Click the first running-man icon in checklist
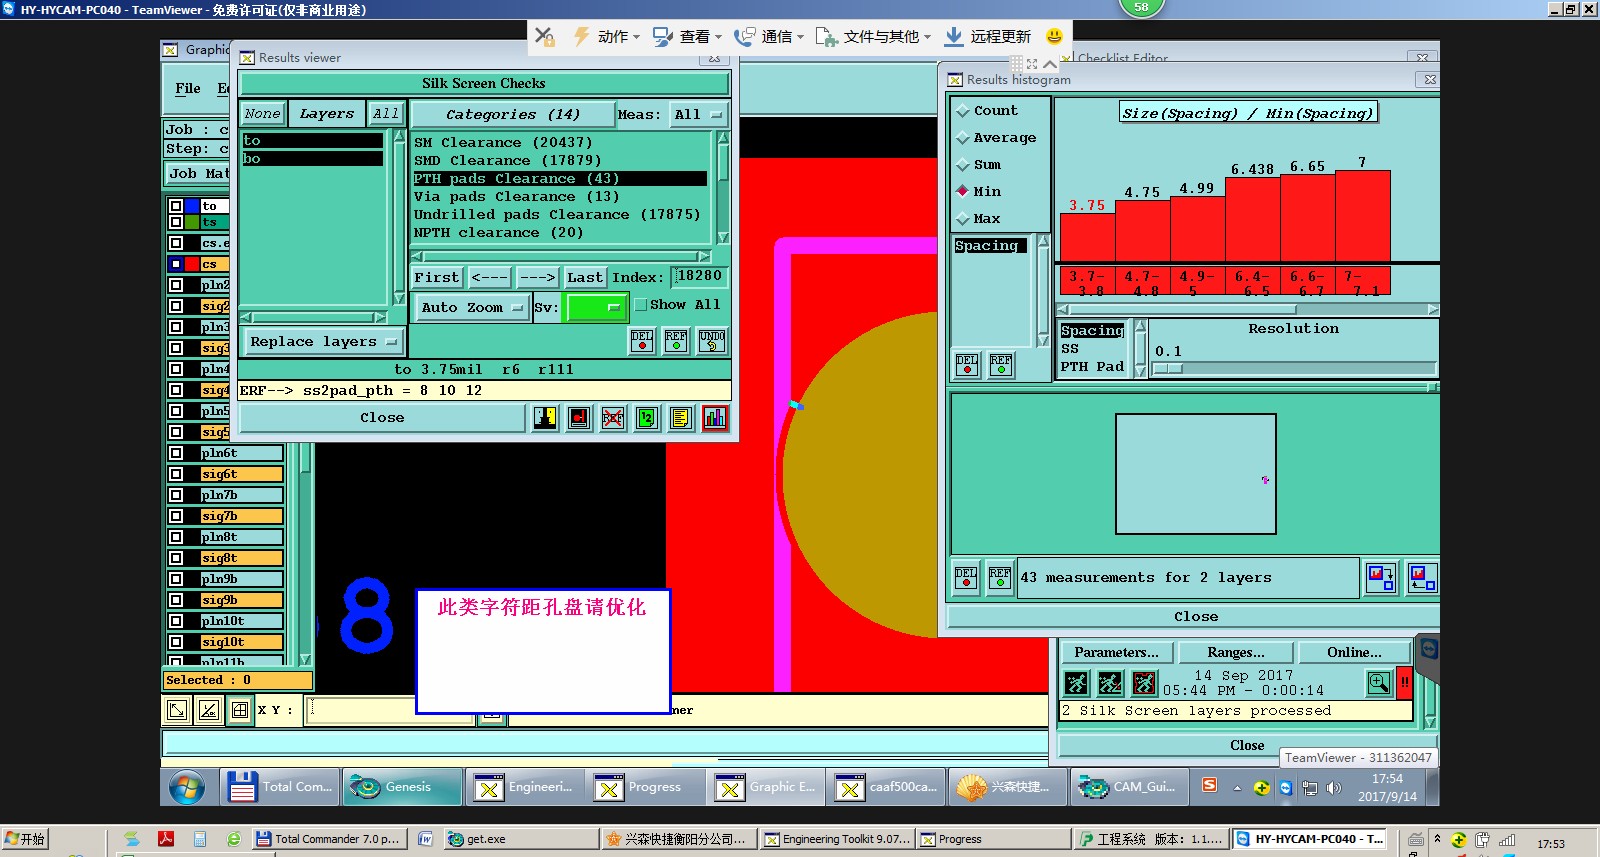Viewport: 1600px width, 857px height. pos(1076,683)
